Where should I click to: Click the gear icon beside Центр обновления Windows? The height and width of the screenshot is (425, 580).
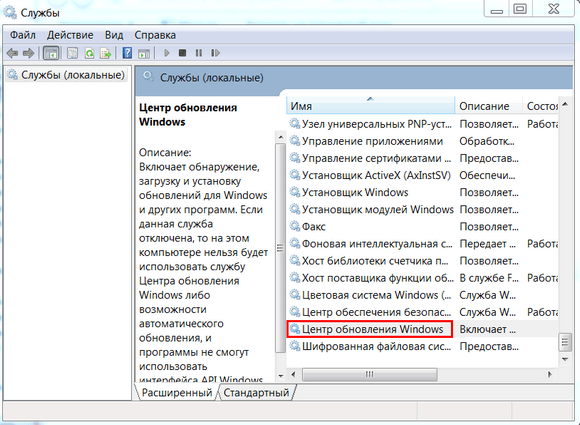pyautogui.click(x=295, y=329)
